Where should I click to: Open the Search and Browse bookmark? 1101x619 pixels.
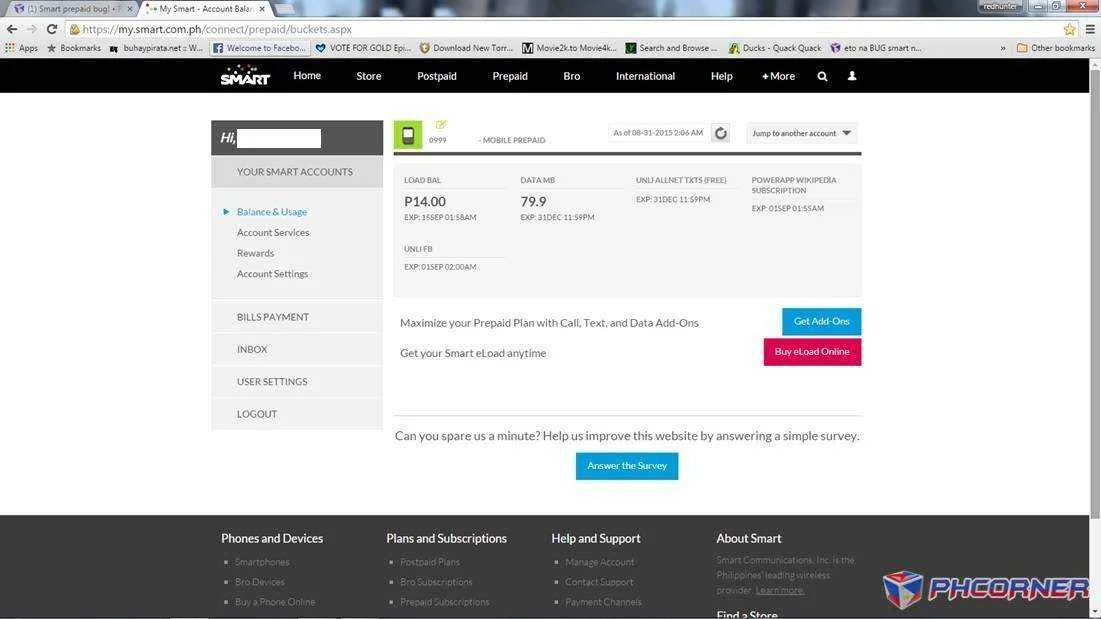(672, 48)
